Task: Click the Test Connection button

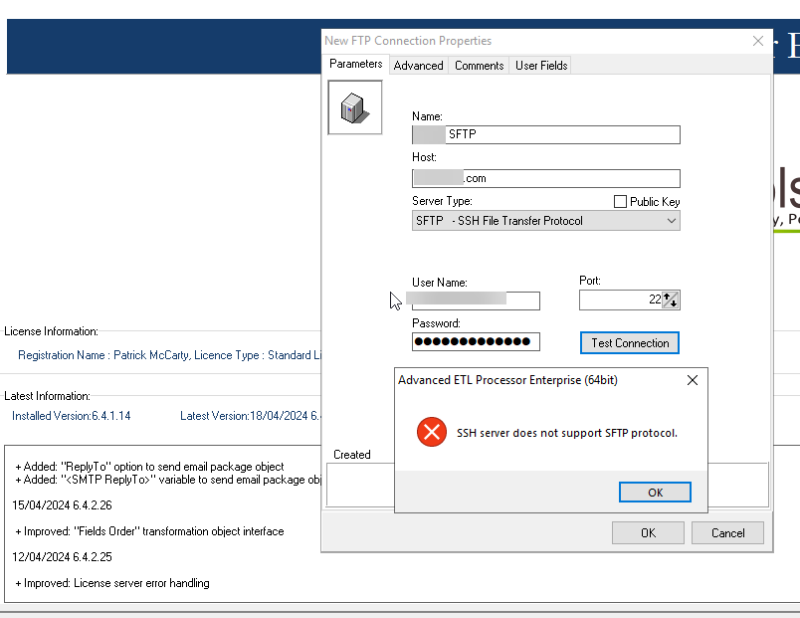Action: pyautogui.click(x=630, y=343)
